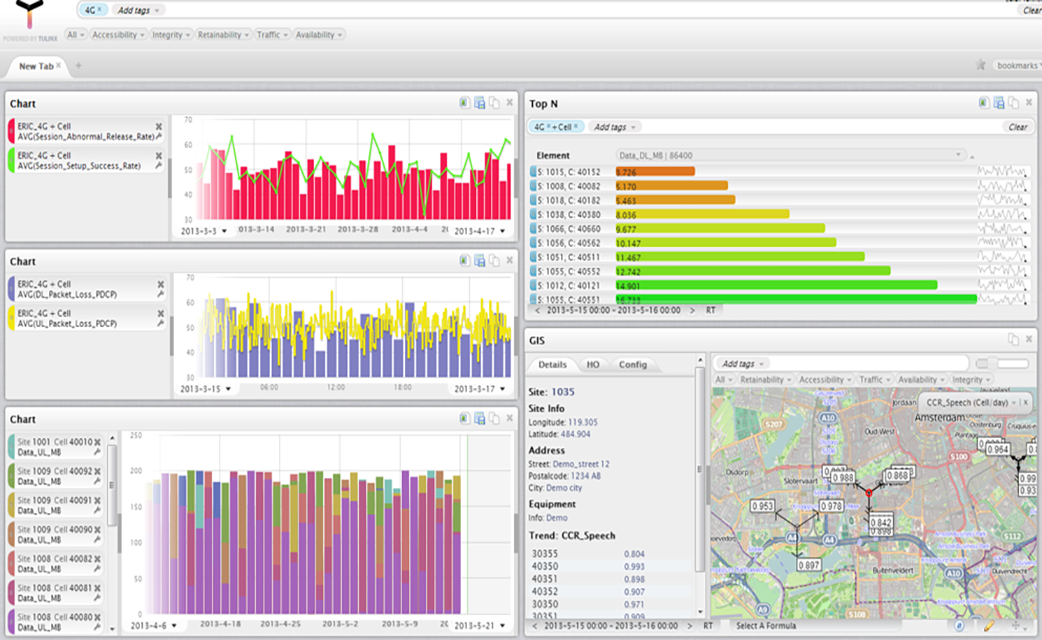
Task: Click the red color swatch of Session_Abnormal_Release_Rate
Action: (x=11, y=131)
